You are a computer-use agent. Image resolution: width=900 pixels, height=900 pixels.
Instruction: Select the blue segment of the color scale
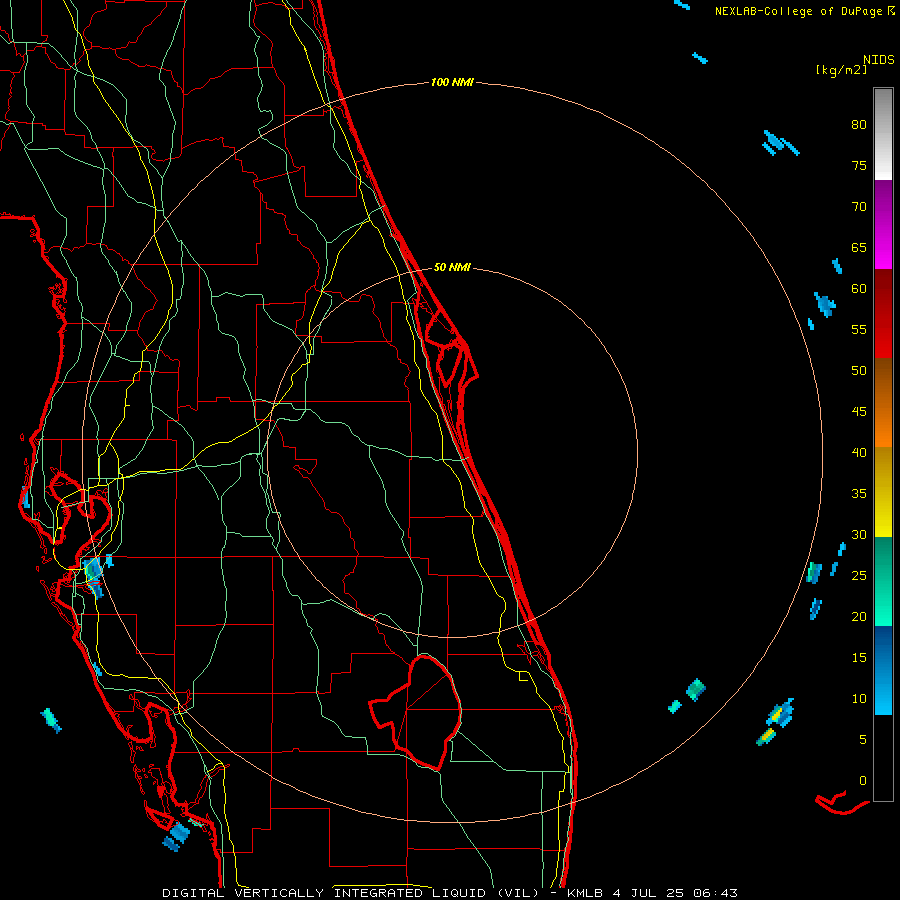pyautogui.click(x=883, y=670)
